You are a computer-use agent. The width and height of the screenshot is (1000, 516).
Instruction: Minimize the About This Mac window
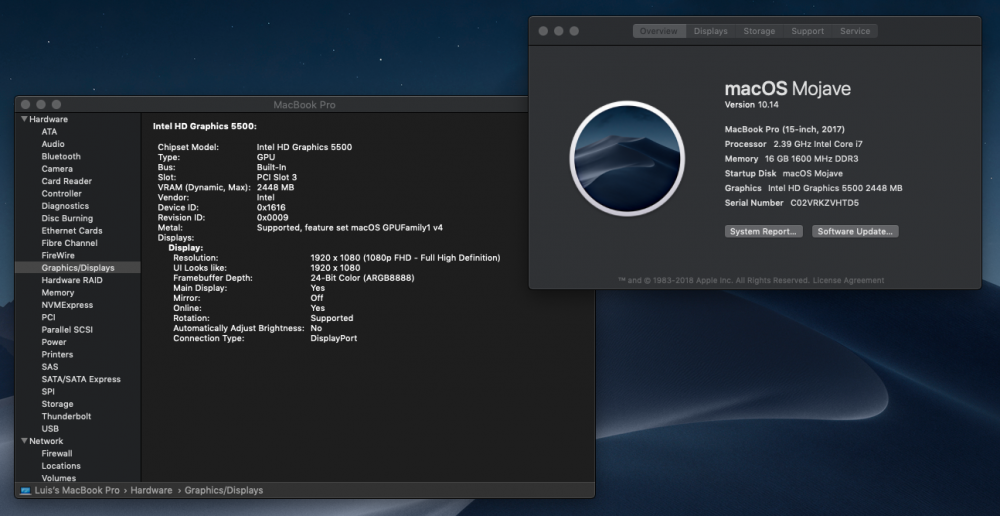559,31
